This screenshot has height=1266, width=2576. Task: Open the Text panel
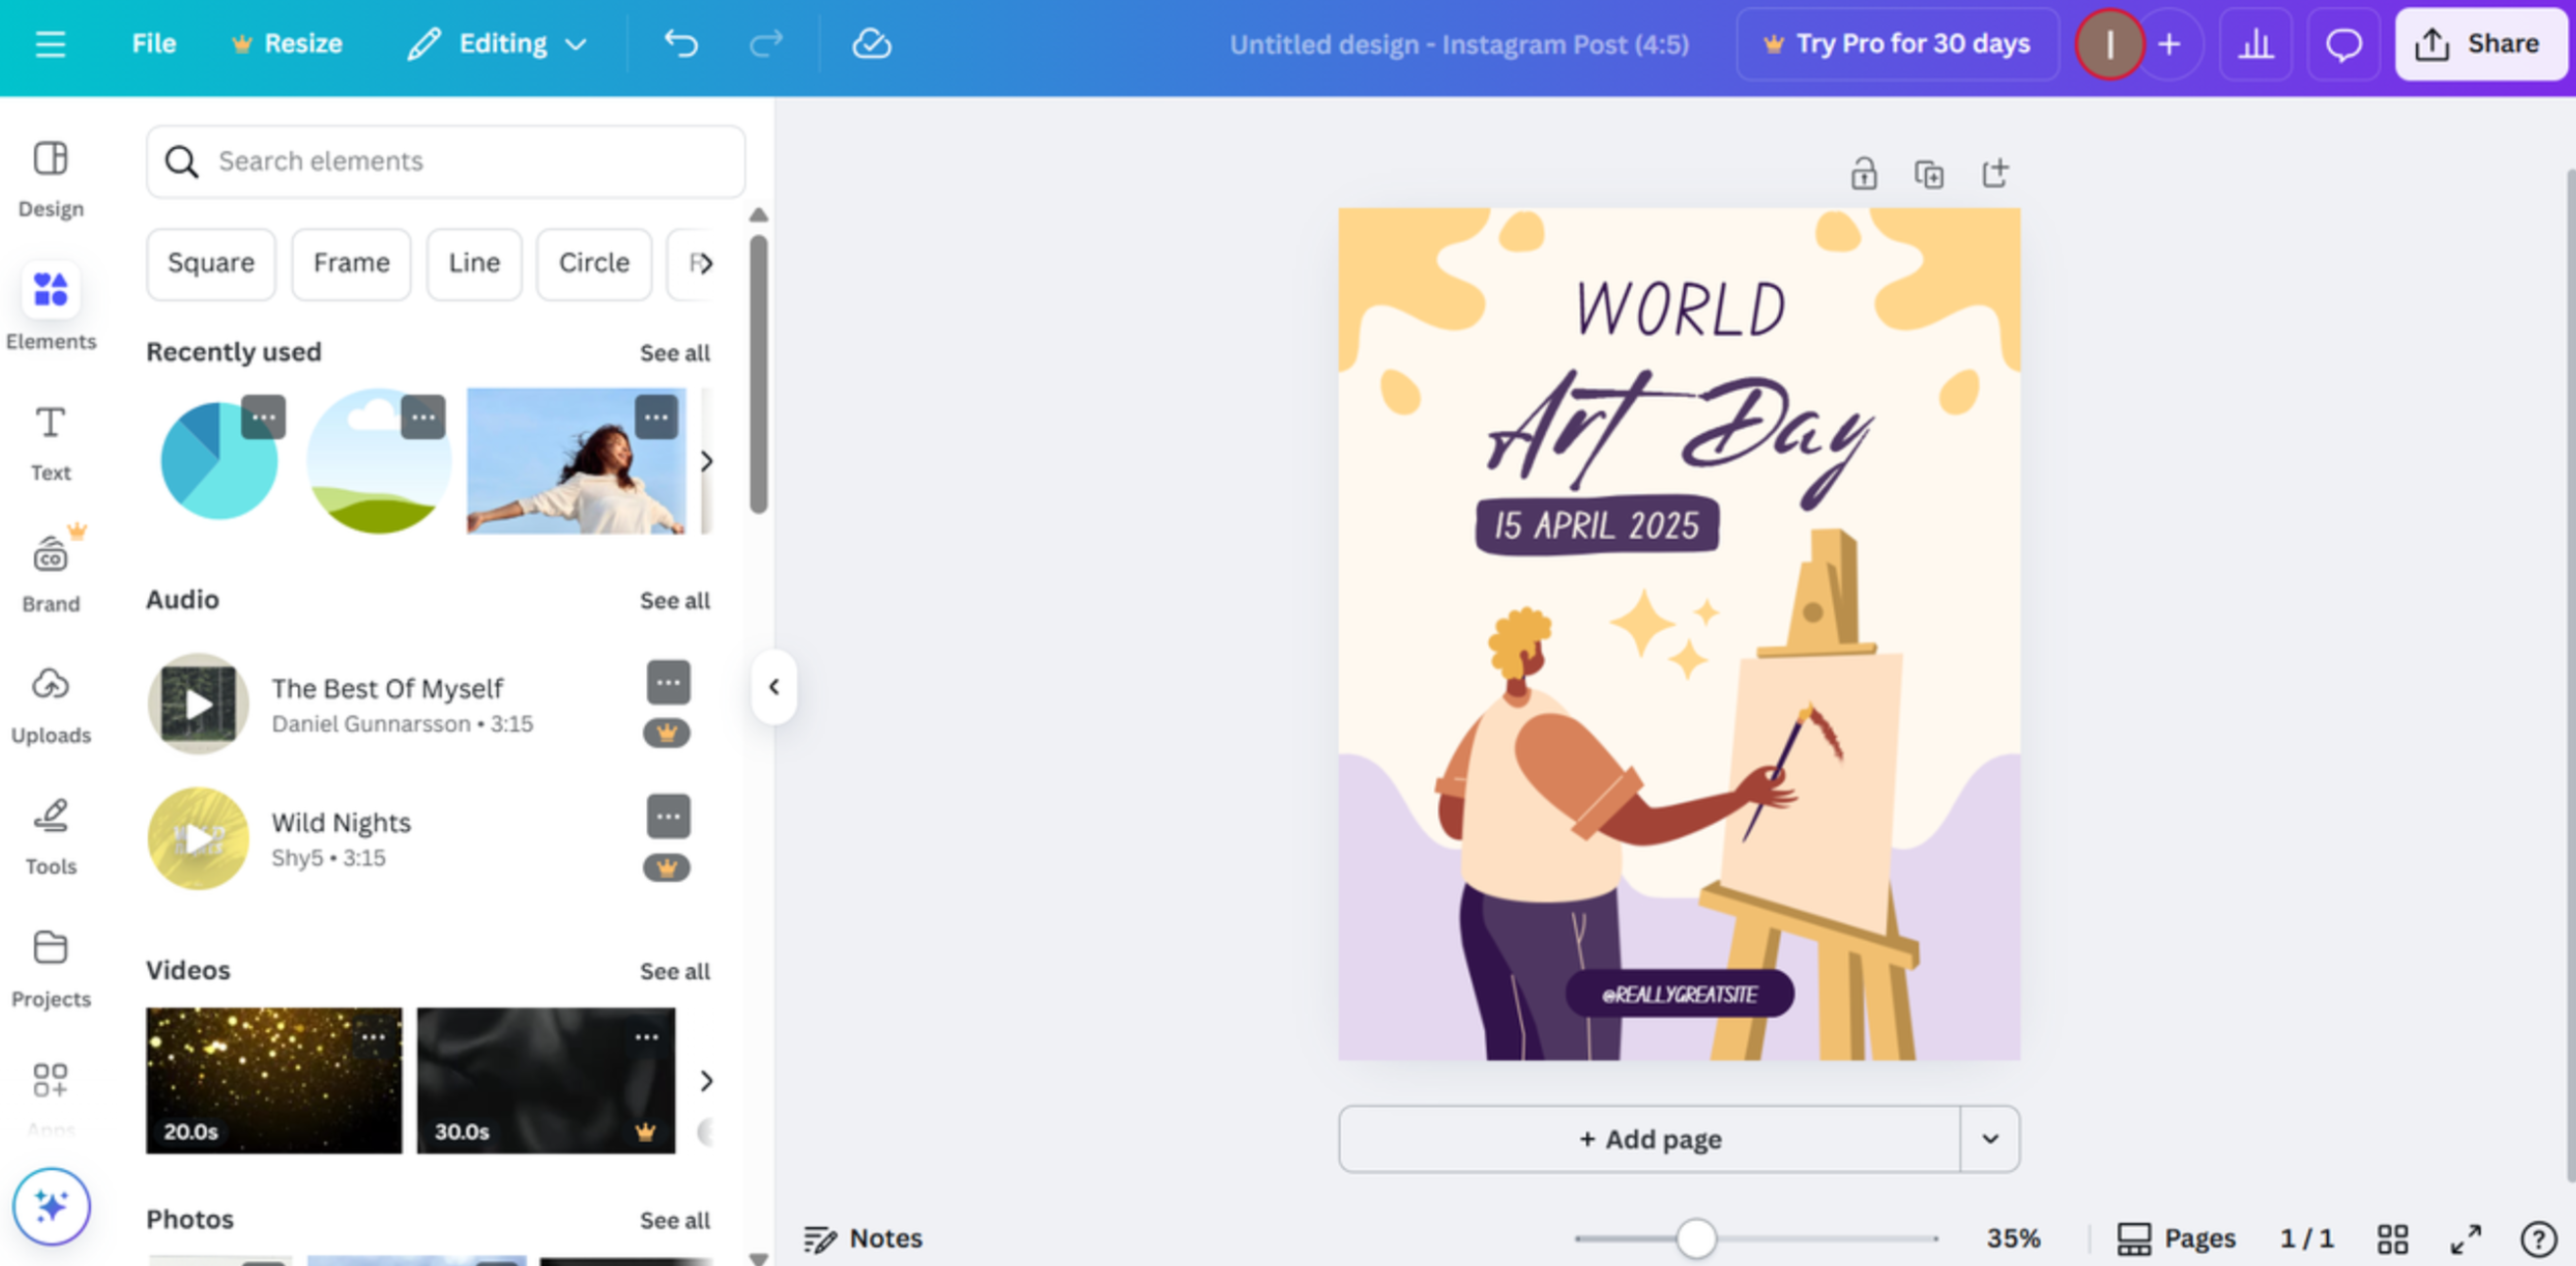coord(51,440)
